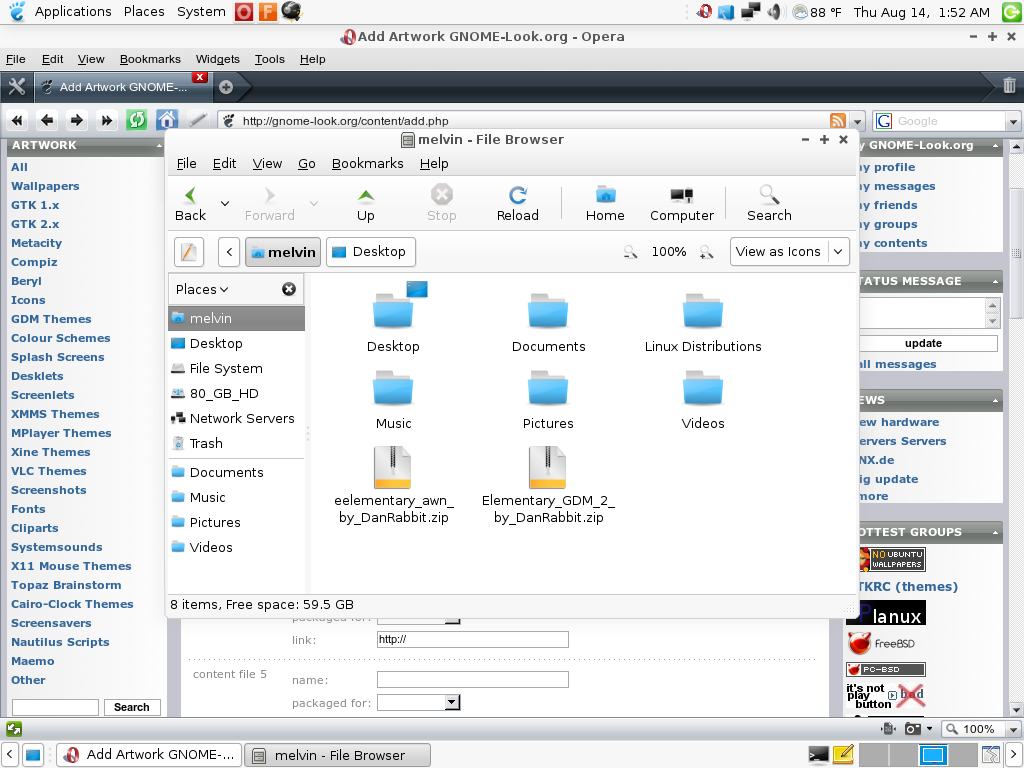1024x768 pixels.
Task: Open the Opera Tools menu
Action: 270,59
